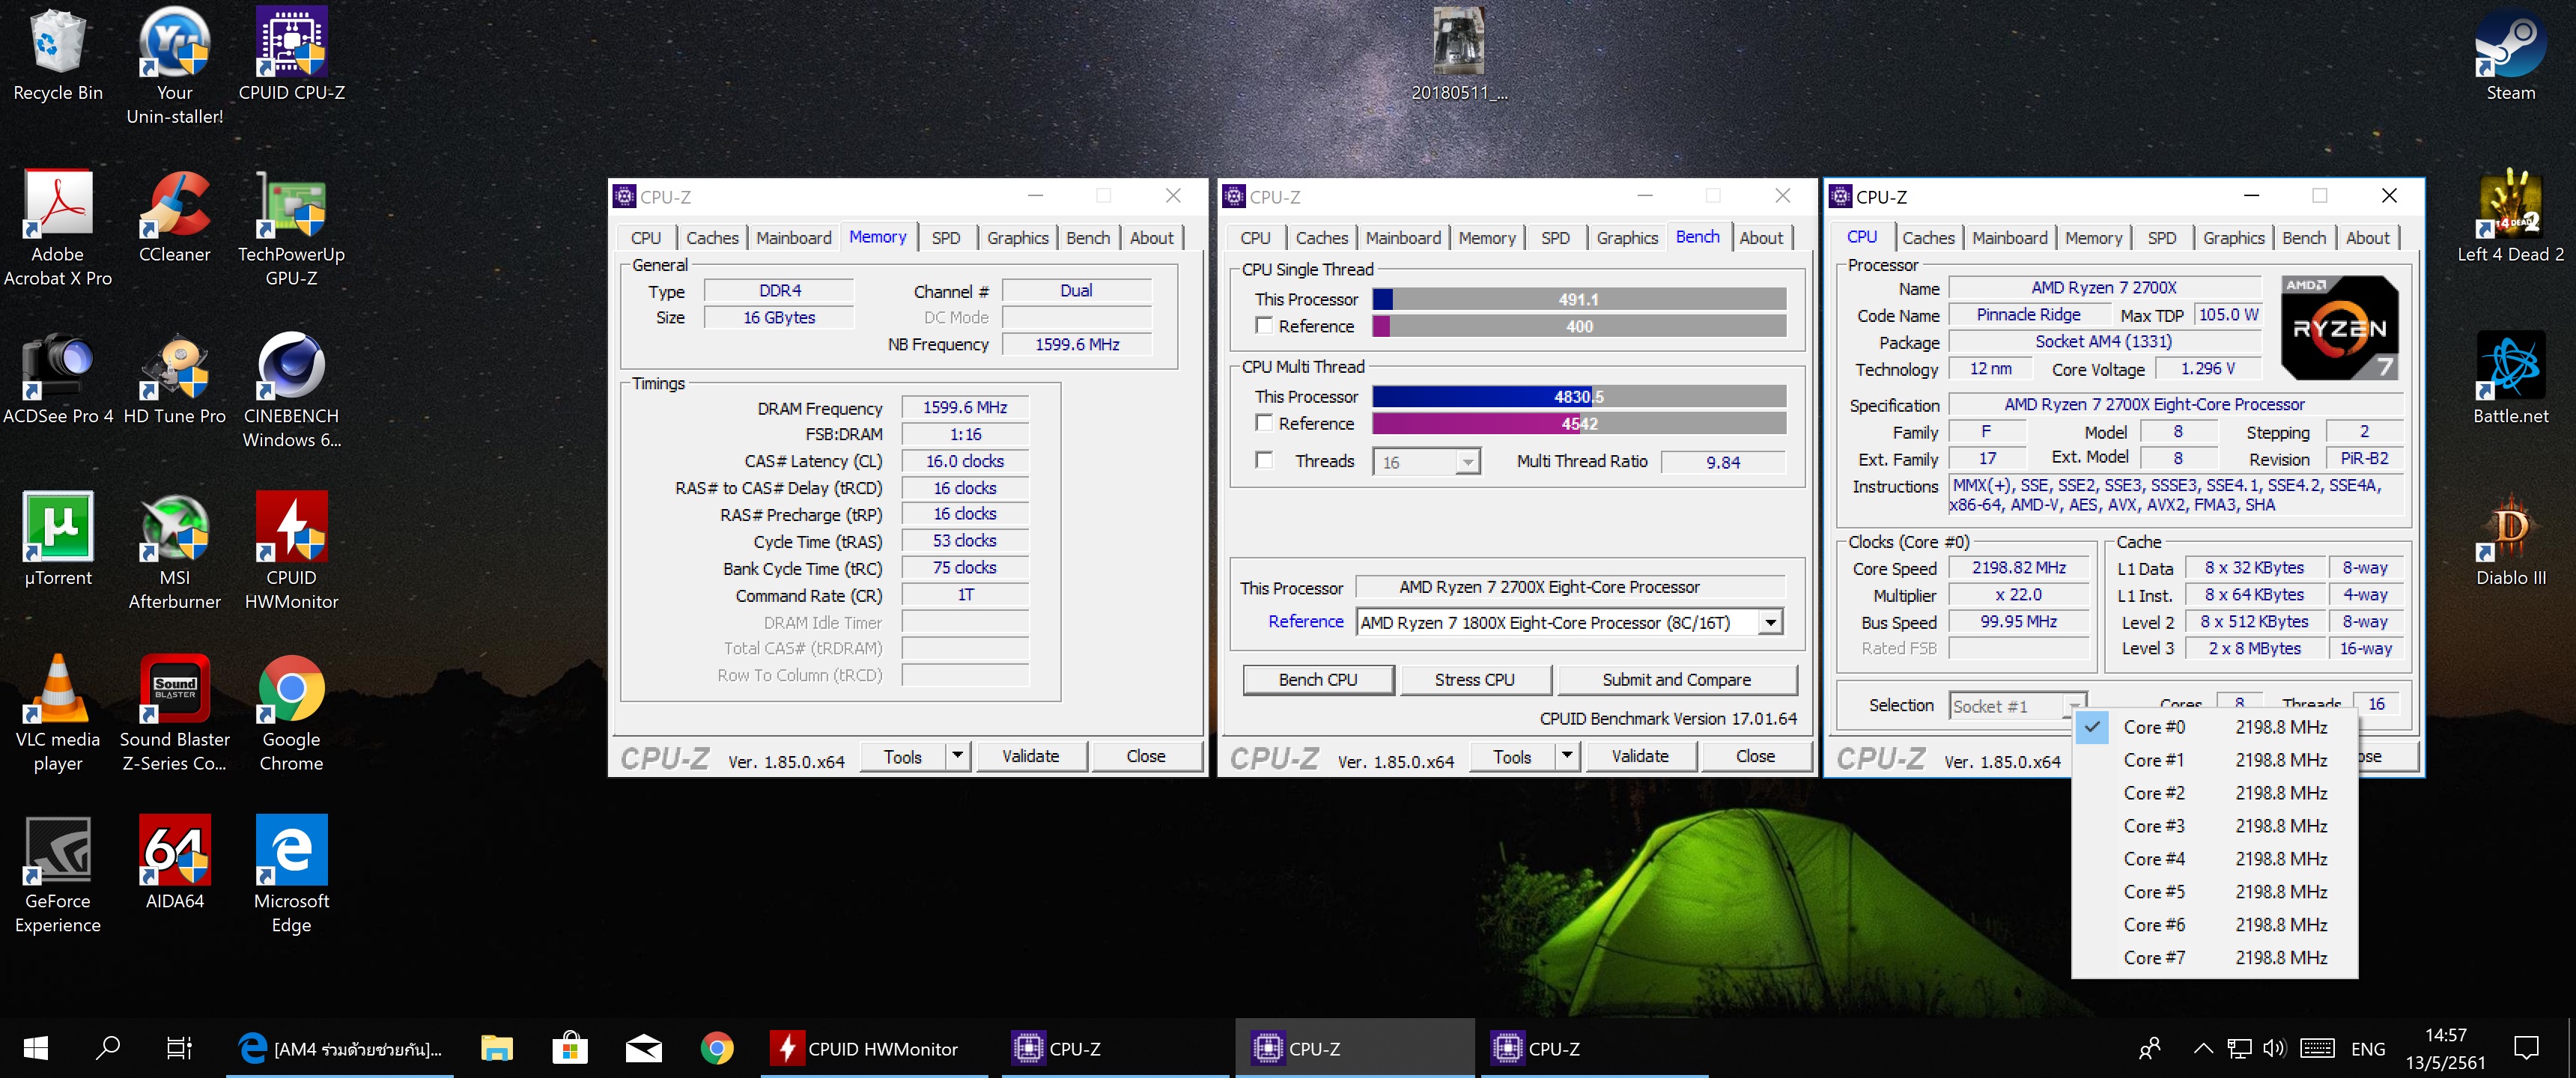Click the single thread 491.1 score bar
The height and width of the screenshot is (1078, 2576).
[x=1578, y=299]
